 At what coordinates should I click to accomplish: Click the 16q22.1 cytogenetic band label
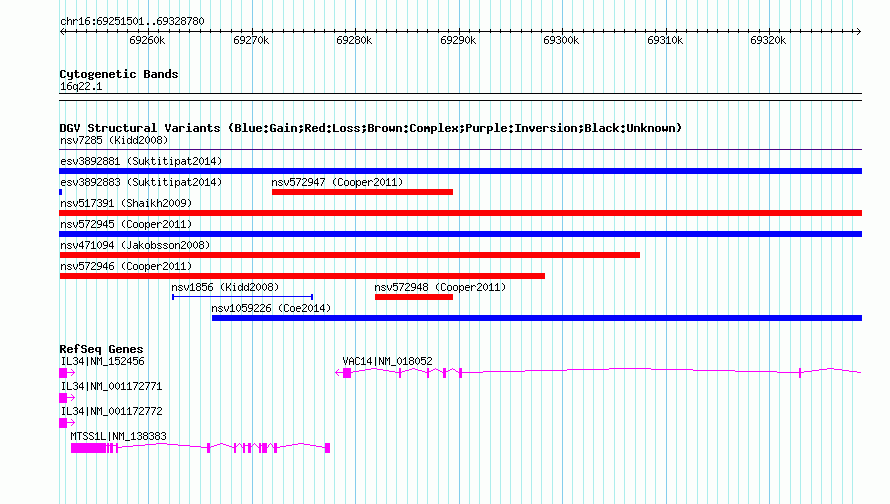click(x=81, y=87)
